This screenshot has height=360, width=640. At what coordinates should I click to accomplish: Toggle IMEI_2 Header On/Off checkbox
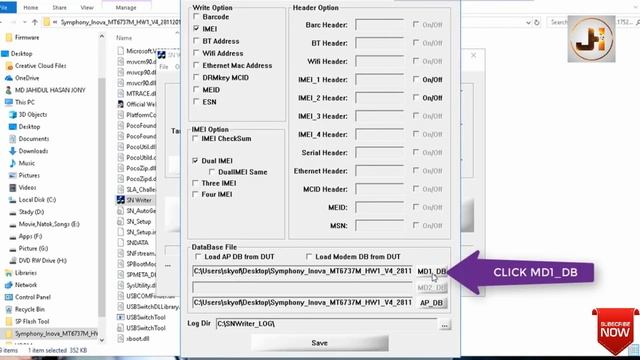point(416,98)
